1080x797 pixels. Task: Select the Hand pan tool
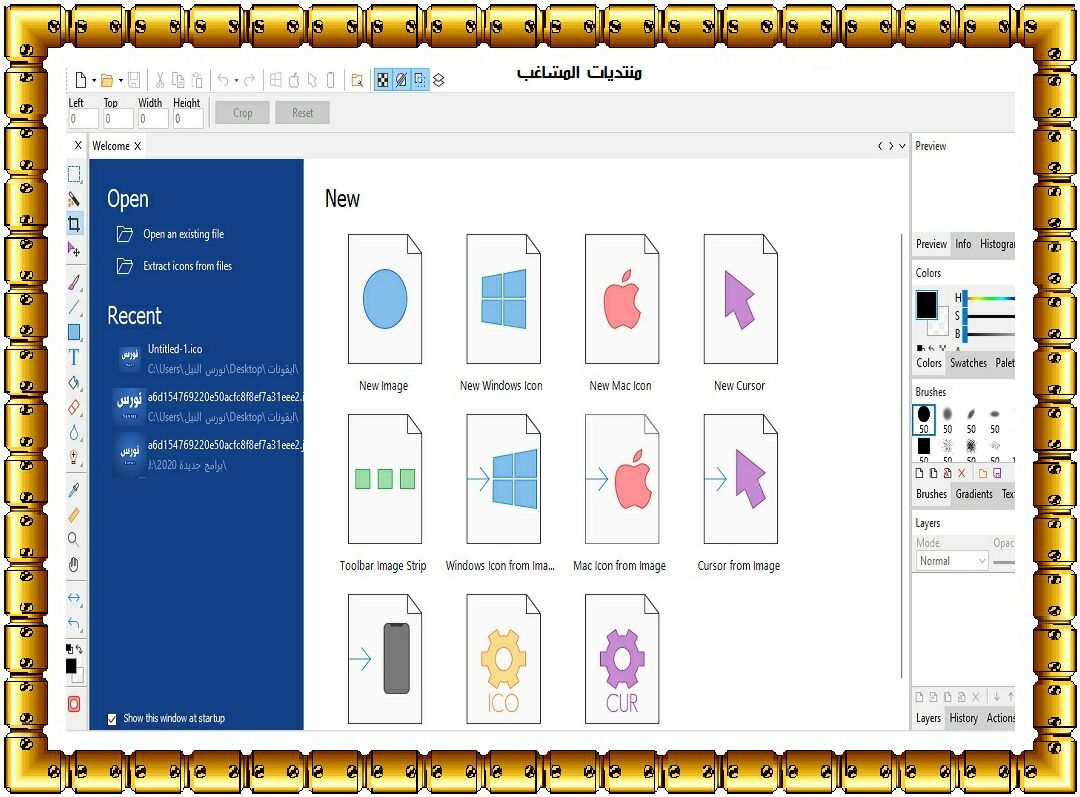tap(74, 564)
